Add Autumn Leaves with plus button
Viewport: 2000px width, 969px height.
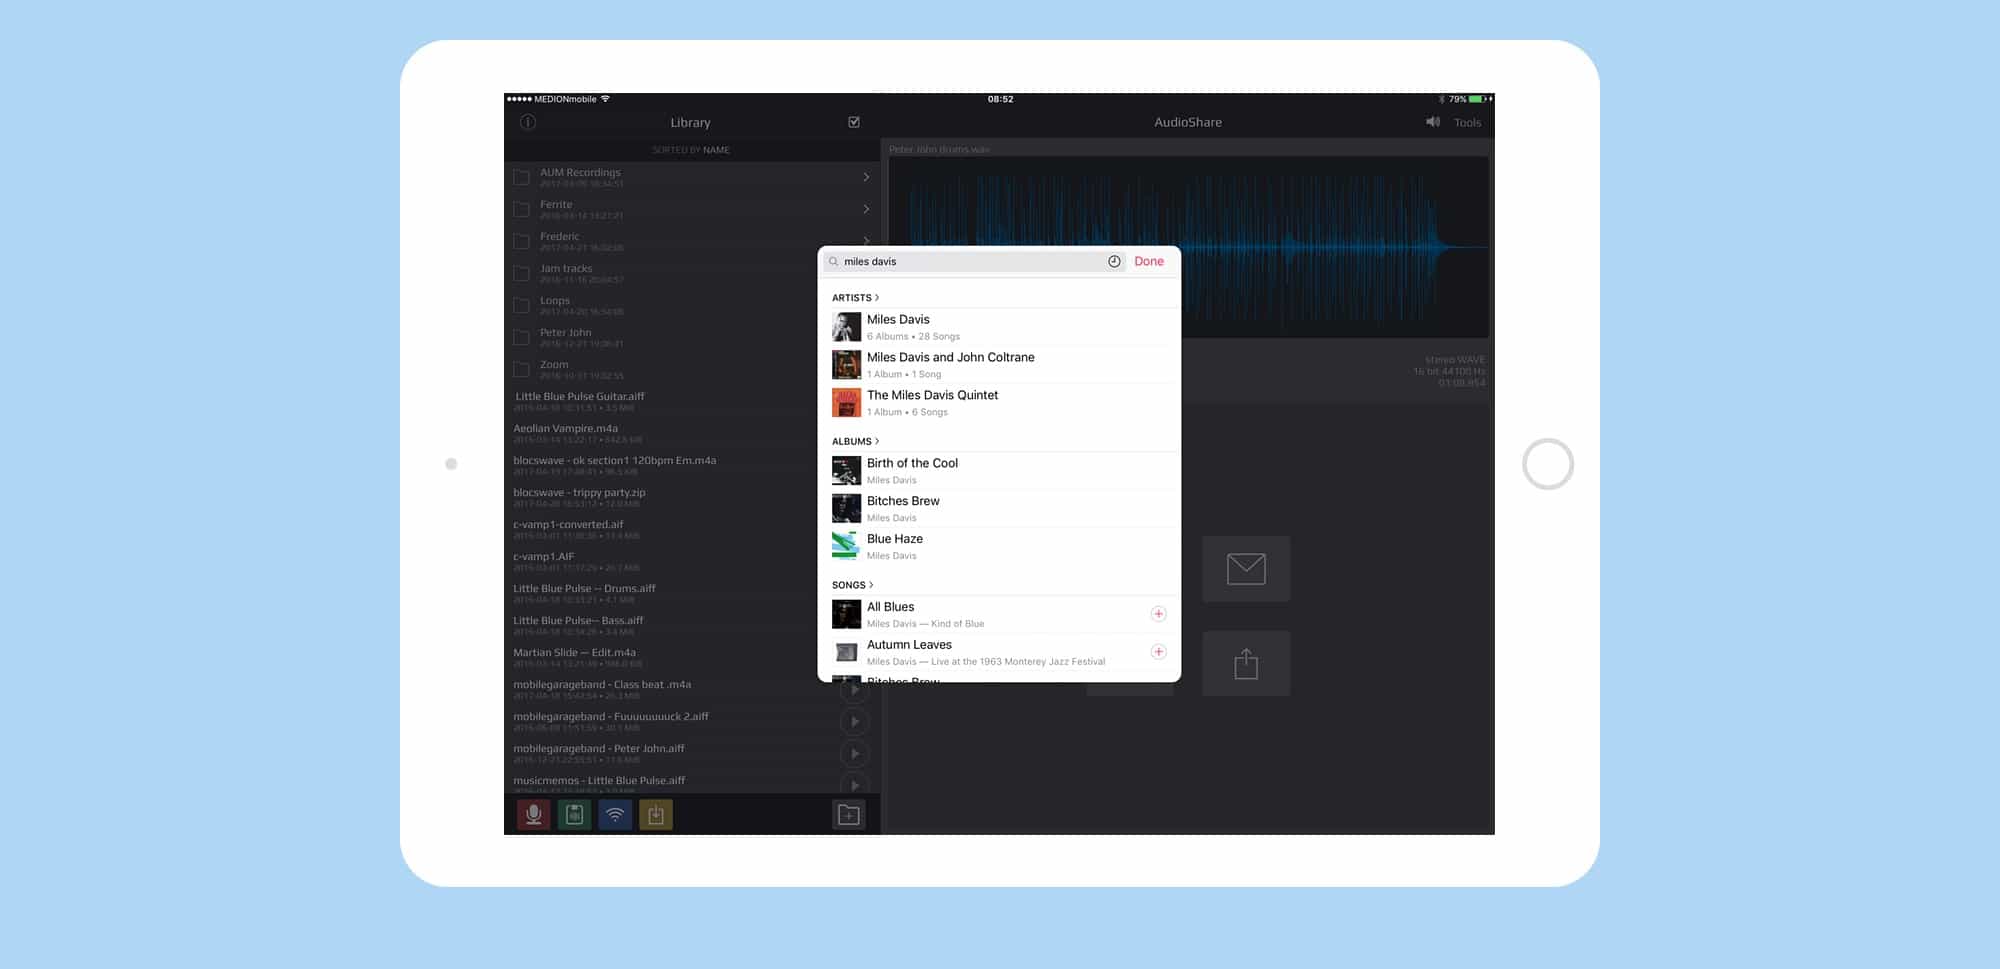coord(1158,652)
